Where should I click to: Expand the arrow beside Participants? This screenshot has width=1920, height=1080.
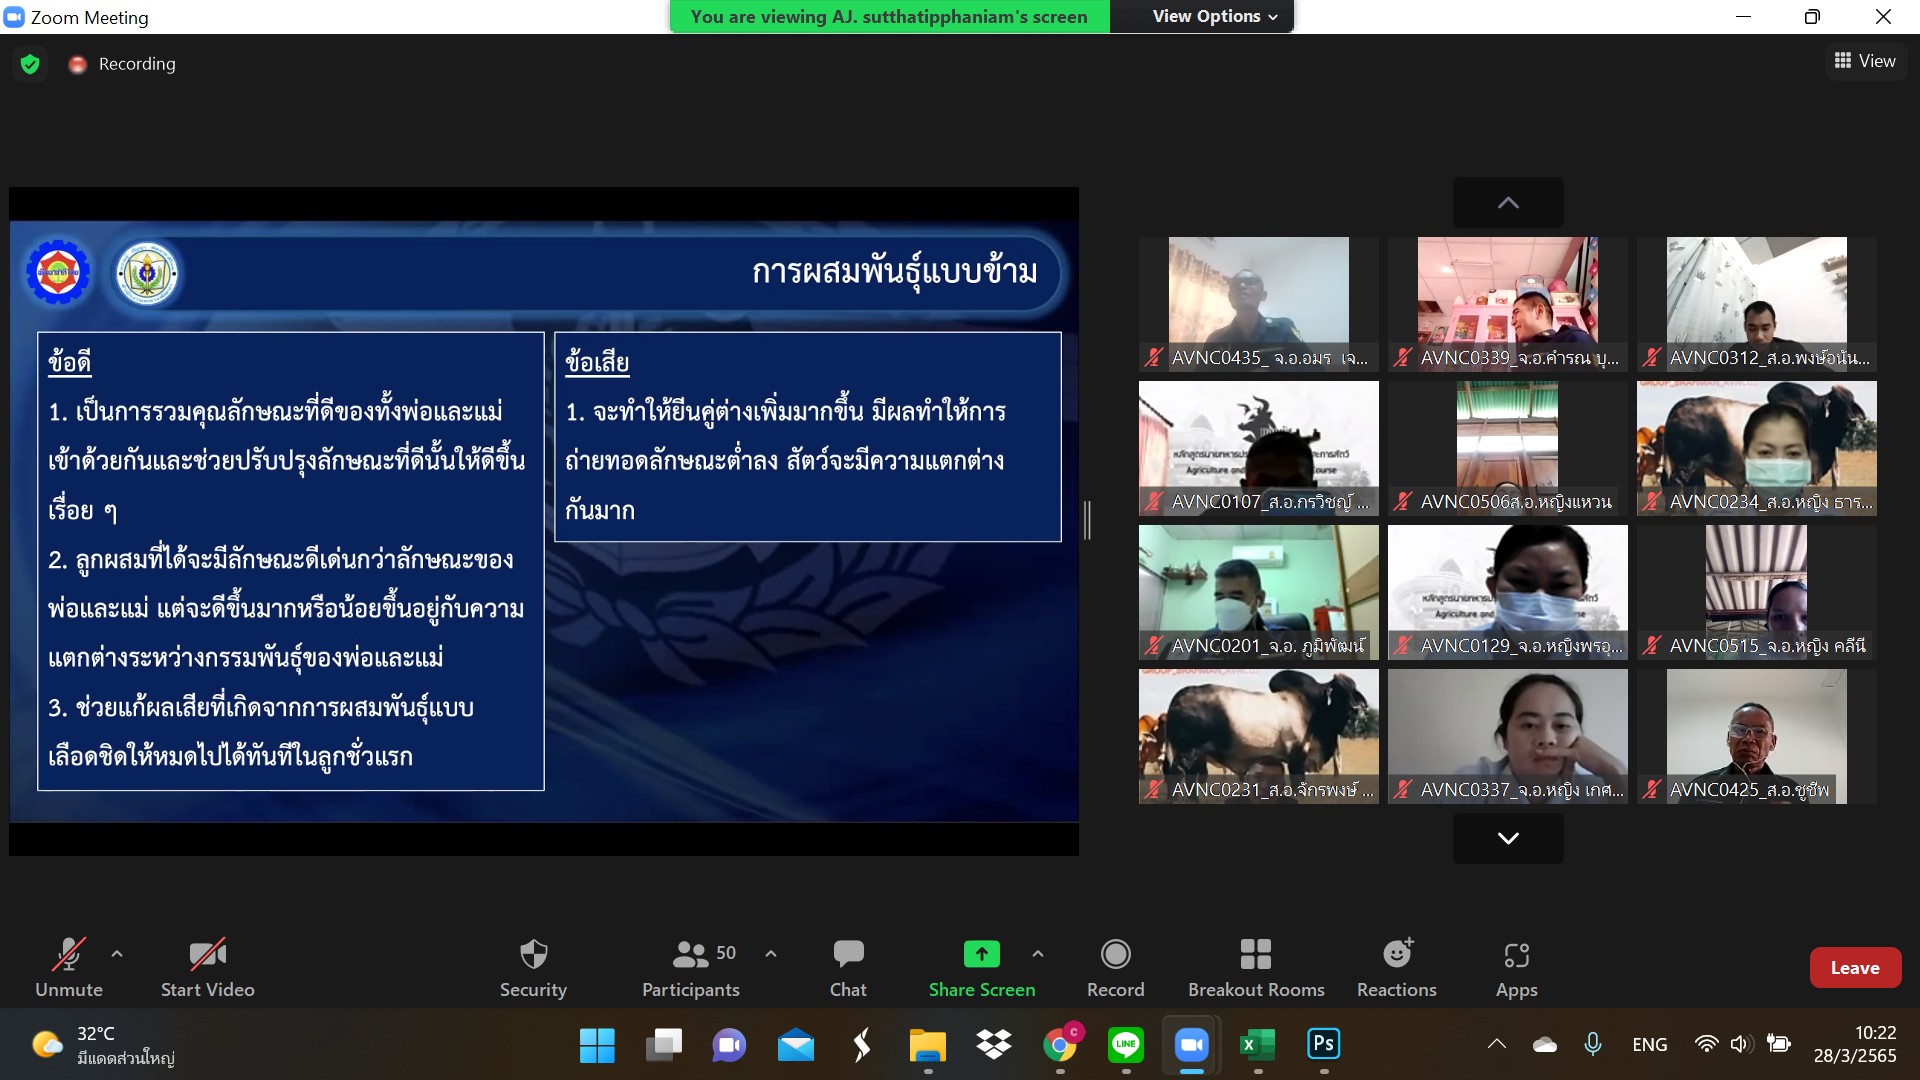pyautogui.click(x=771, y=954)
